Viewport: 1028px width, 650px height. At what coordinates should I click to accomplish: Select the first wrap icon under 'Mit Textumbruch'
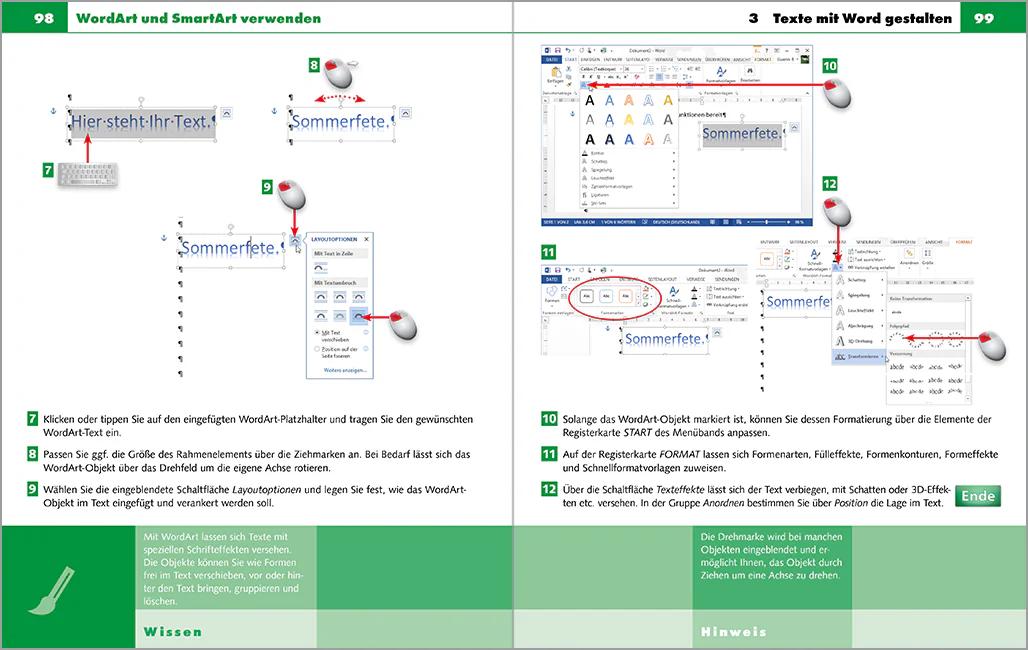[x=321, y=296]
